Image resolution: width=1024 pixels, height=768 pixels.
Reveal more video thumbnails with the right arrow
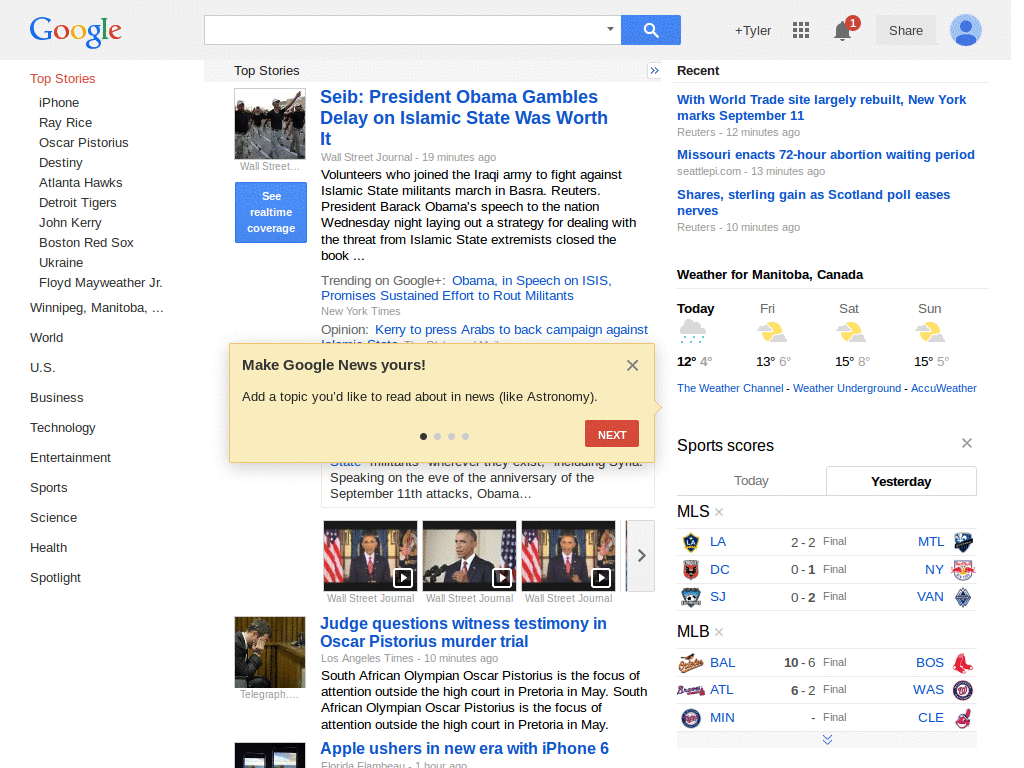tap(640, 555)
